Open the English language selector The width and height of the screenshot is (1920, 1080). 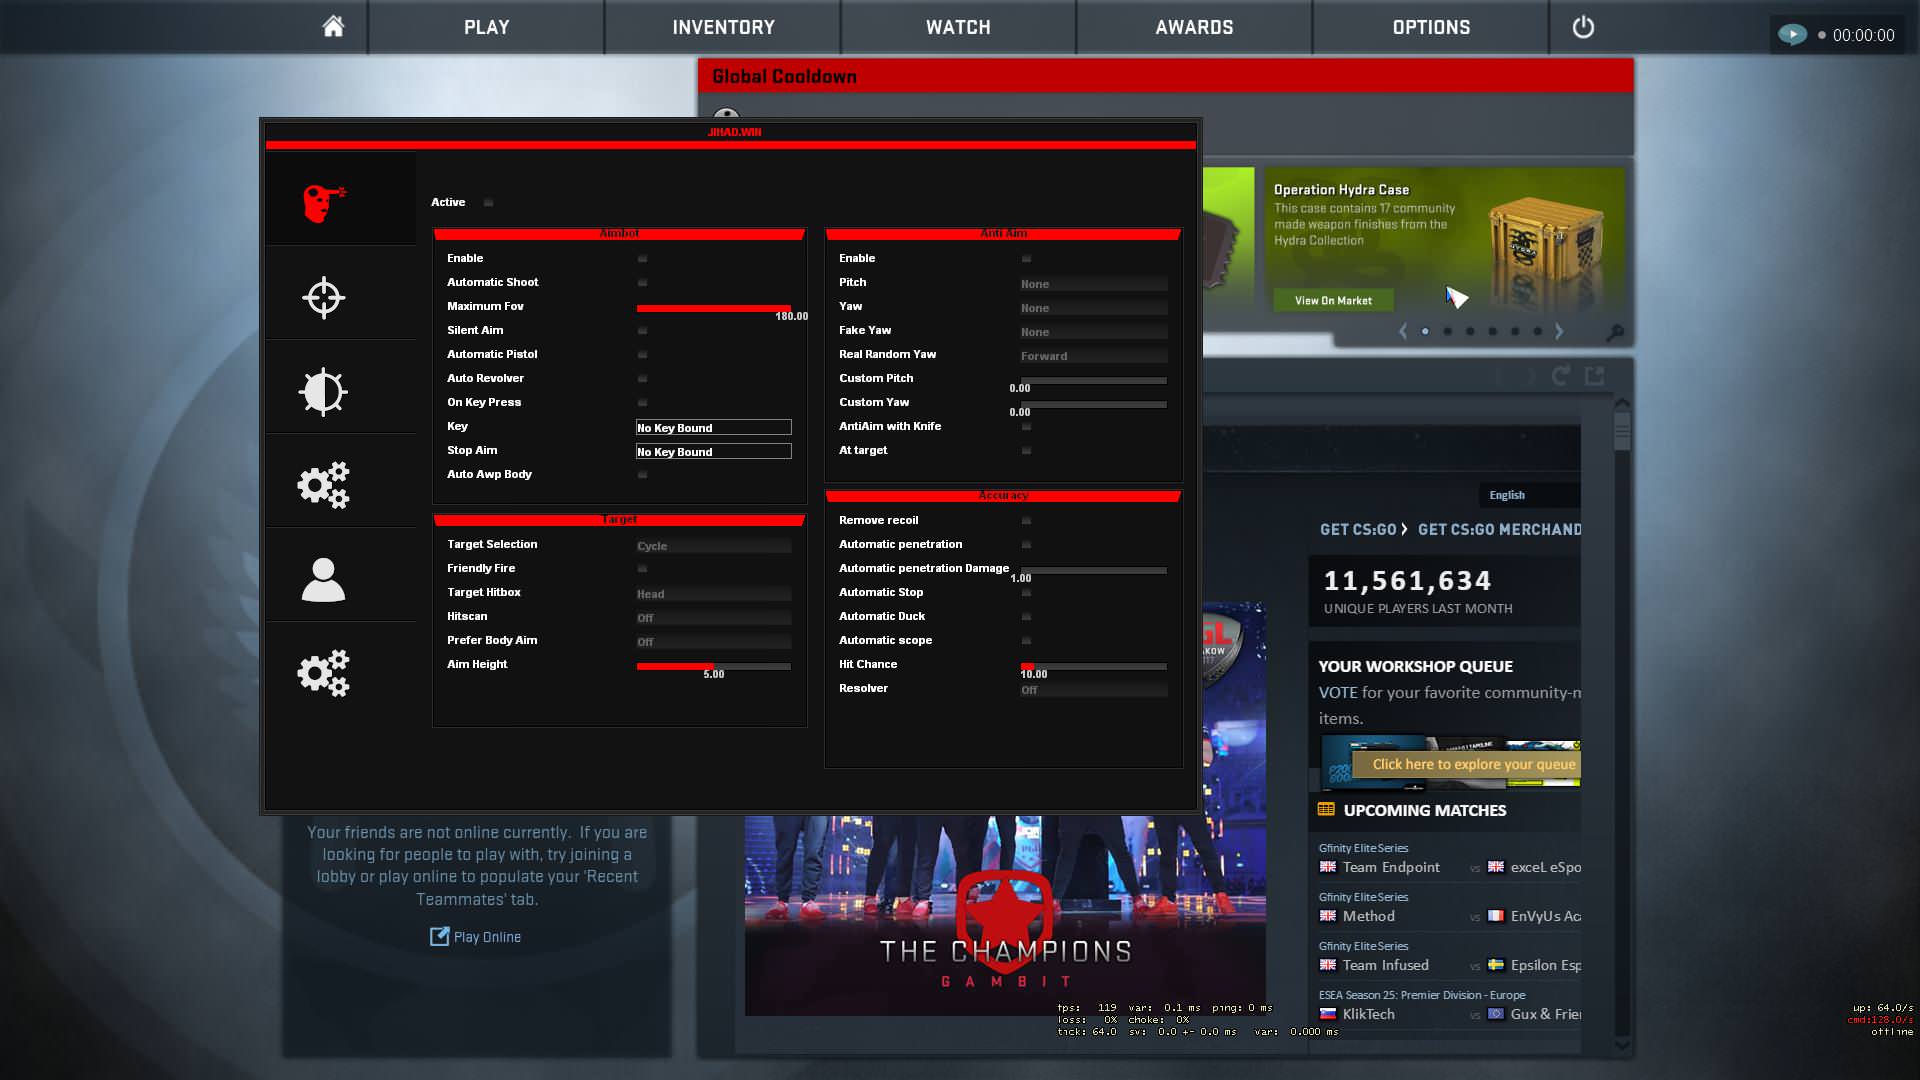(1529, 495)
